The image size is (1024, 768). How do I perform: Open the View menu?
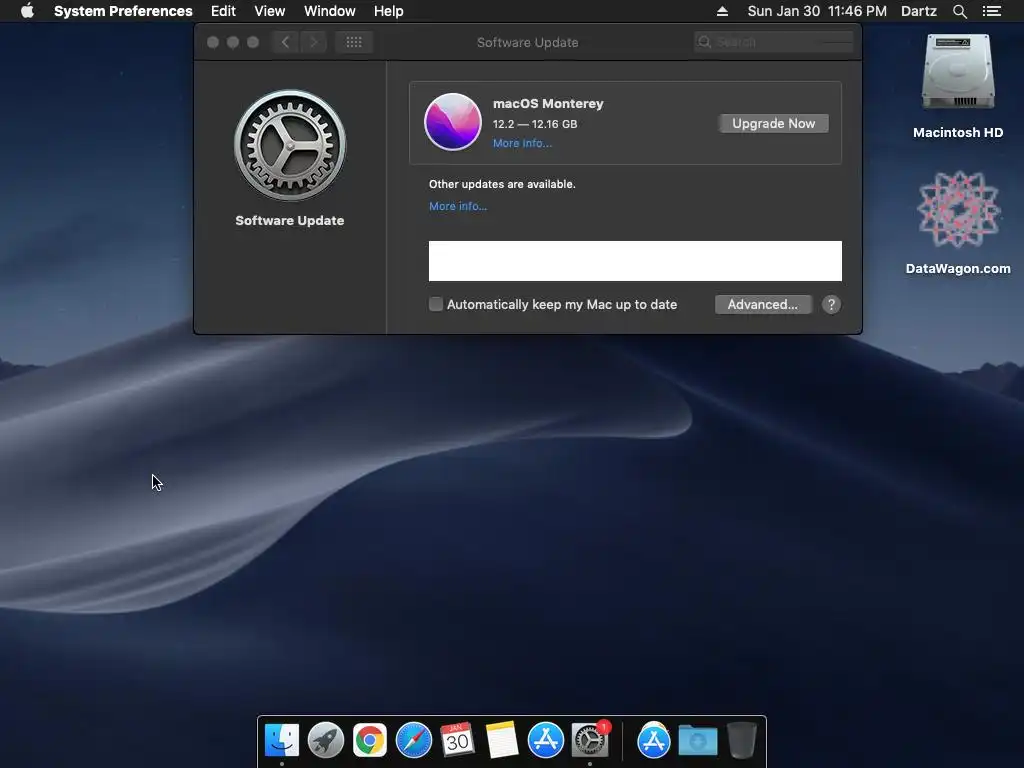[270, 11]
